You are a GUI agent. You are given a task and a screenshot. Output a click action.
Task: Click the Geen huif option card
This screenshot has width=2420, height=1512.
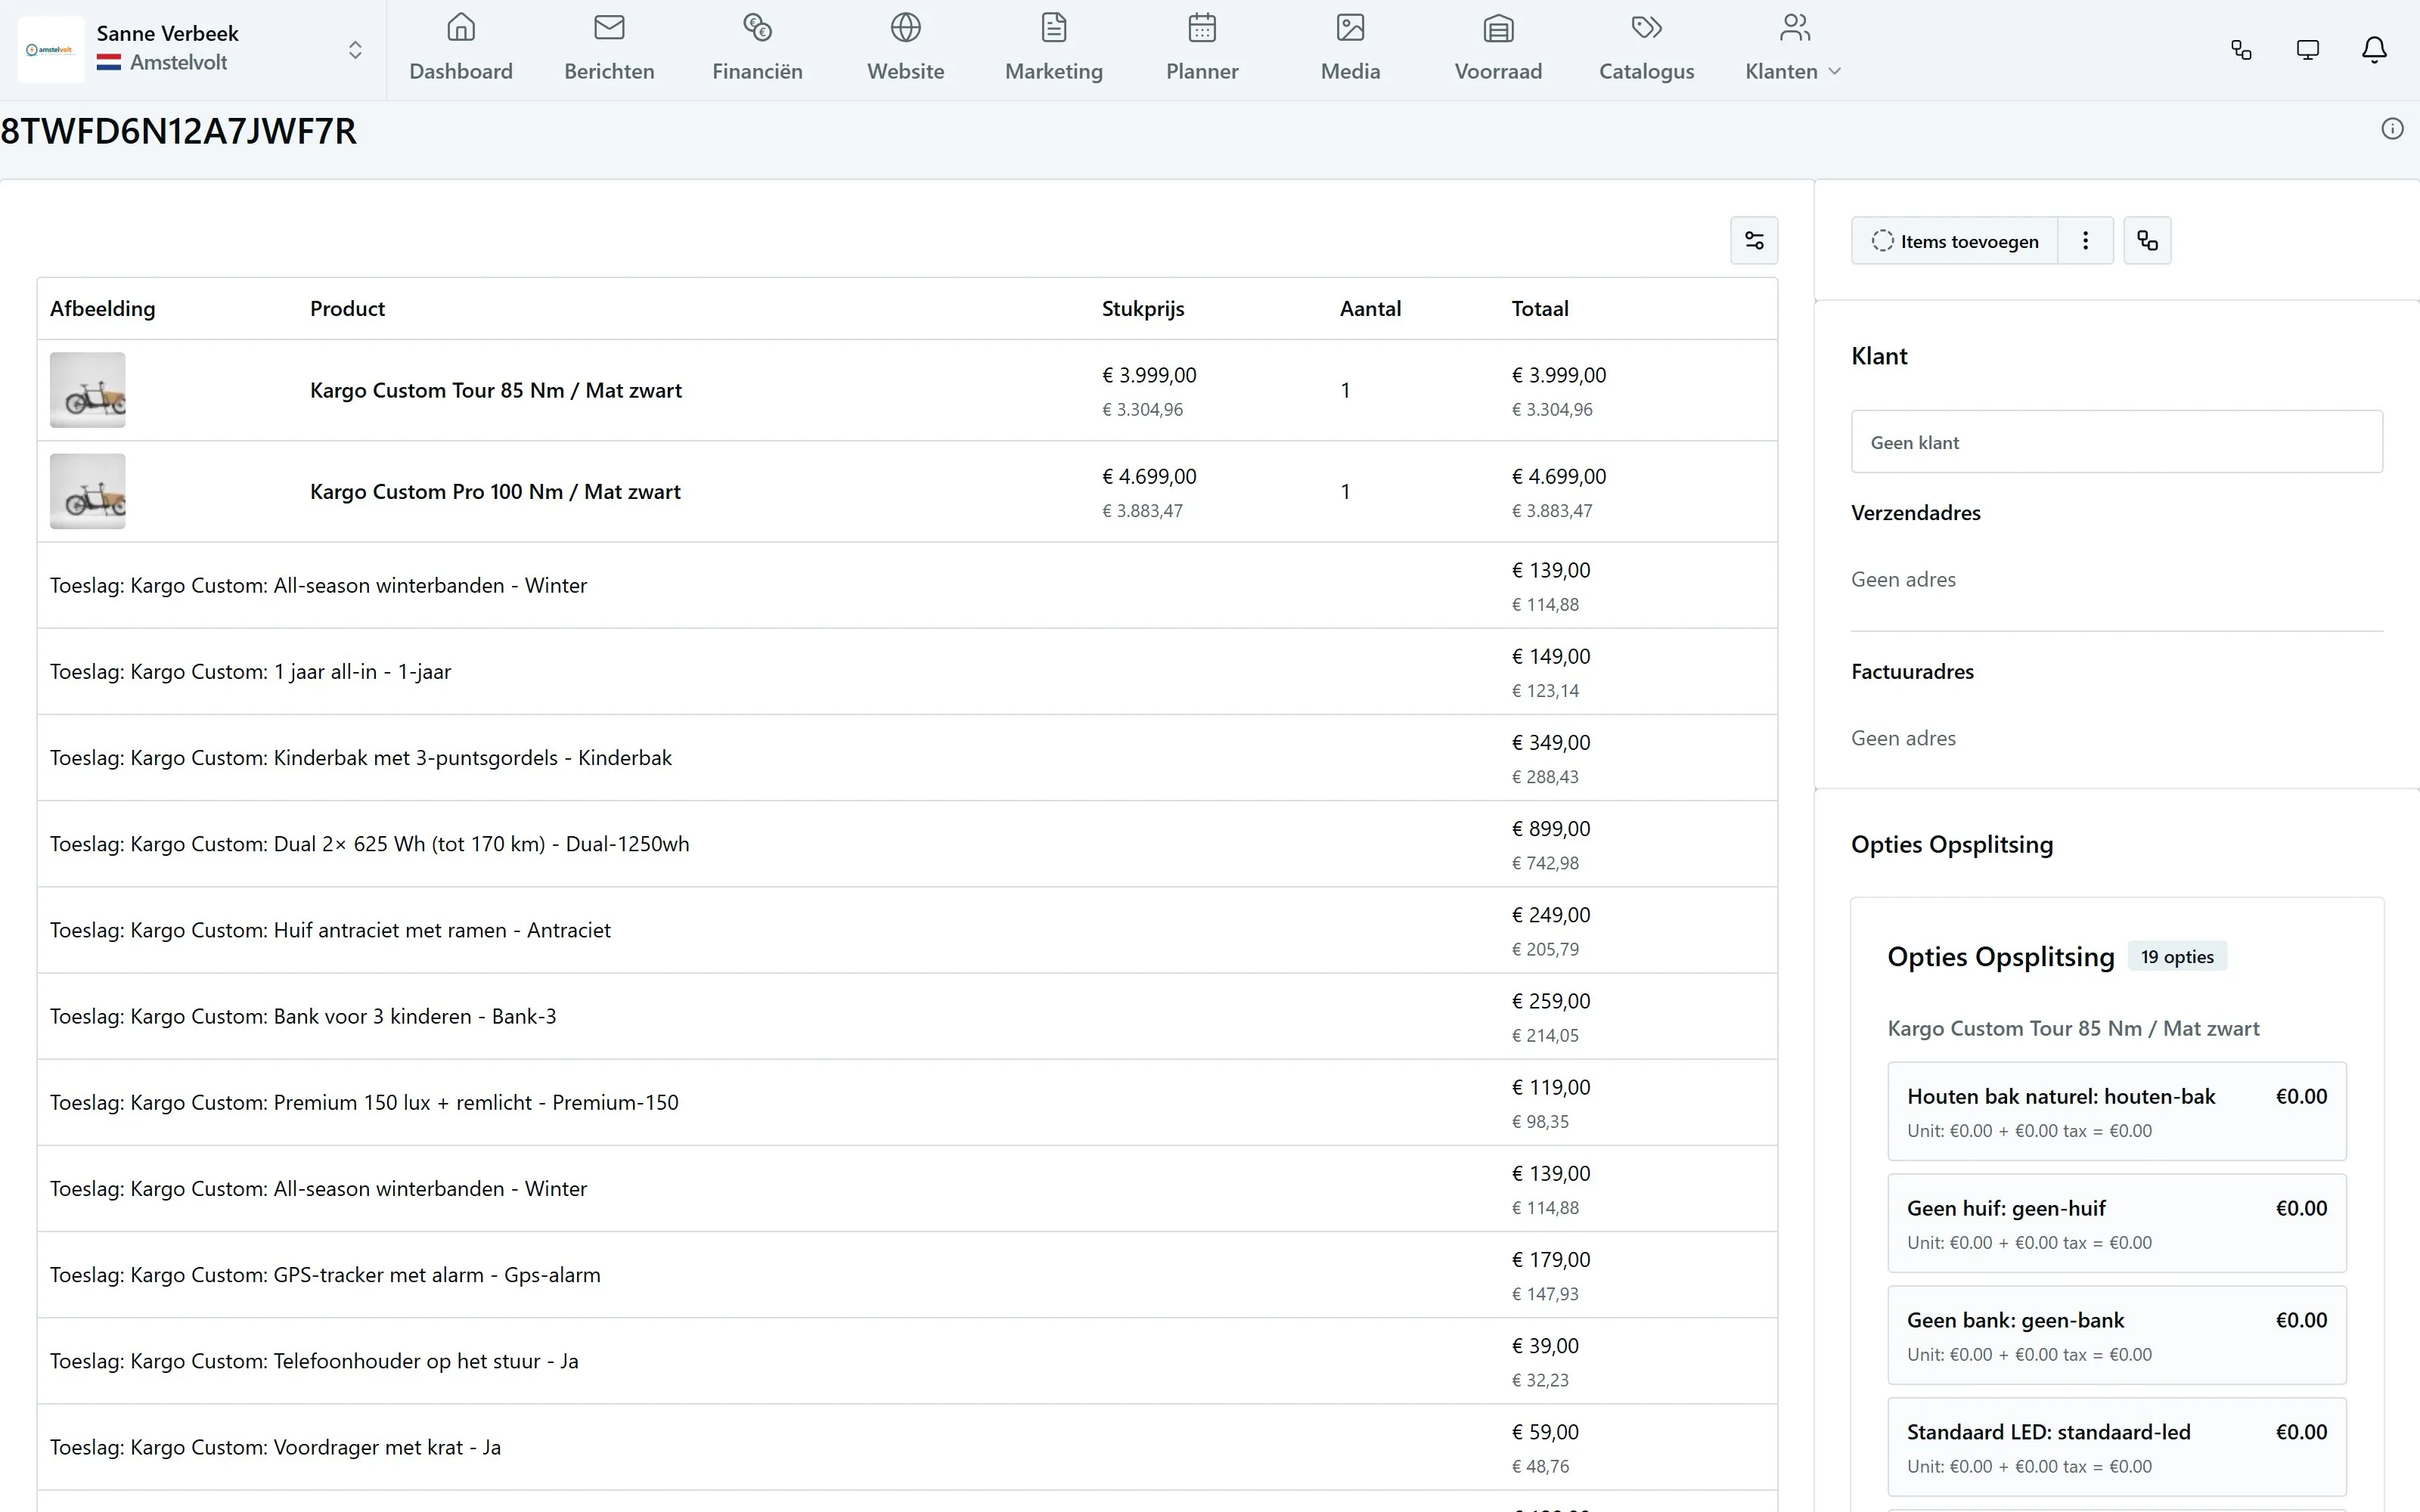(x=2117, y=1223)
